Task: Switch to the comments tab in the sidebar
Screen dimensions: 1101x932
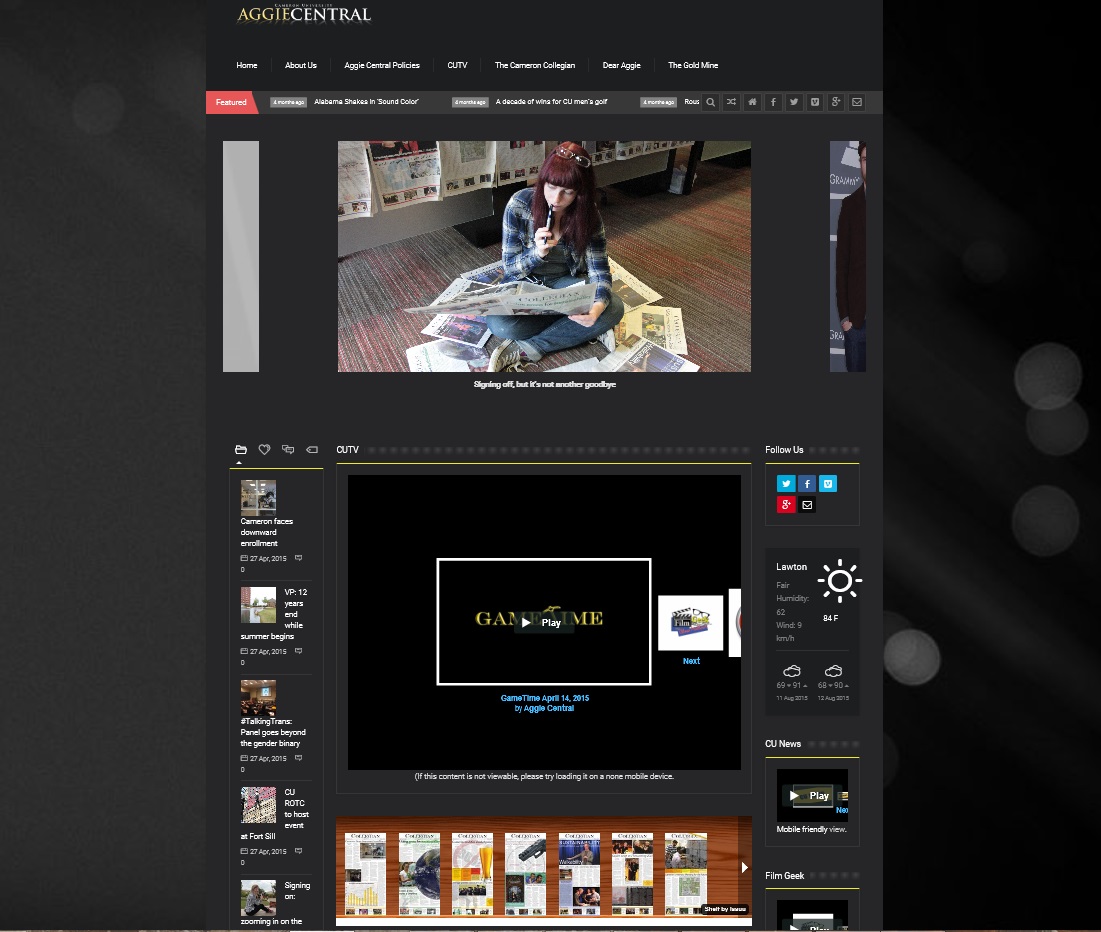Action: (x=288, y=450)
